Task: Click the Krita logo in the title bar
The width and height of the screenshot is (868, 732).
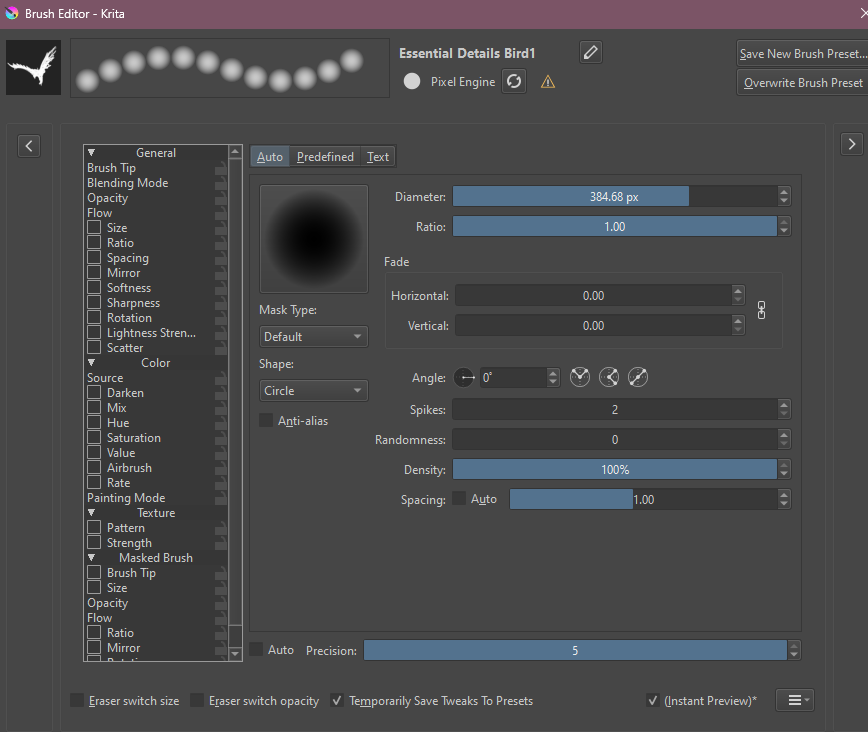Action: pyautogui.click(x=12, y=14)
